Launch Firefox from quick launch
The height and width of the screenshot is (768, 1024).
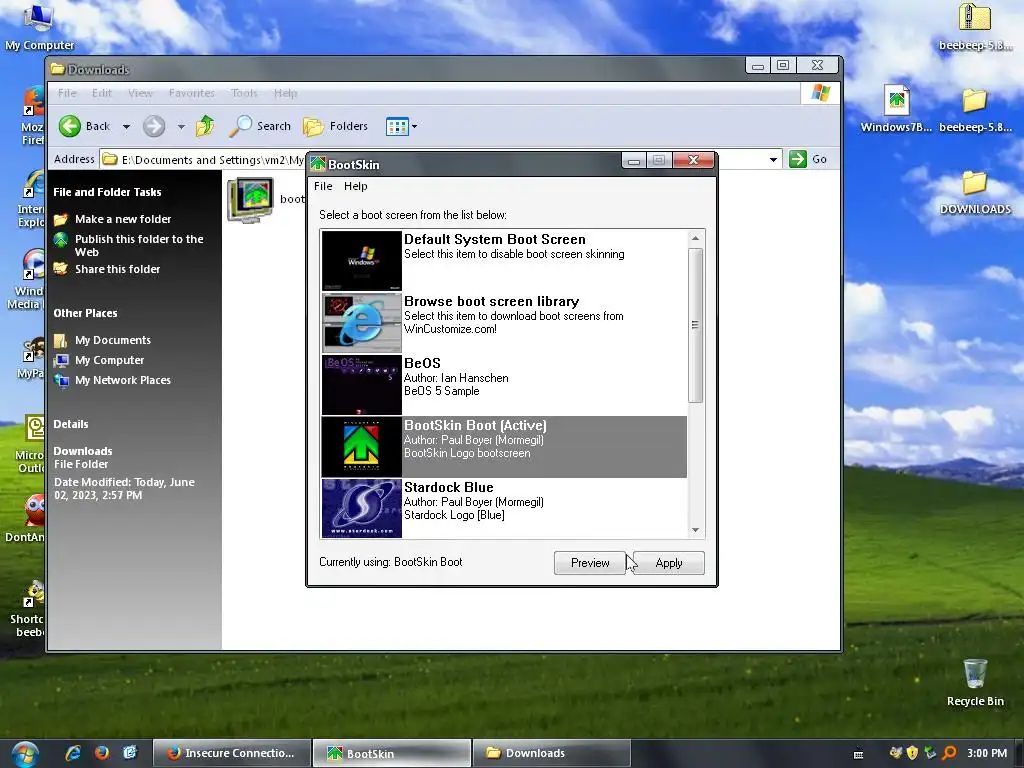pyautogui.click(x=102, y=753)
